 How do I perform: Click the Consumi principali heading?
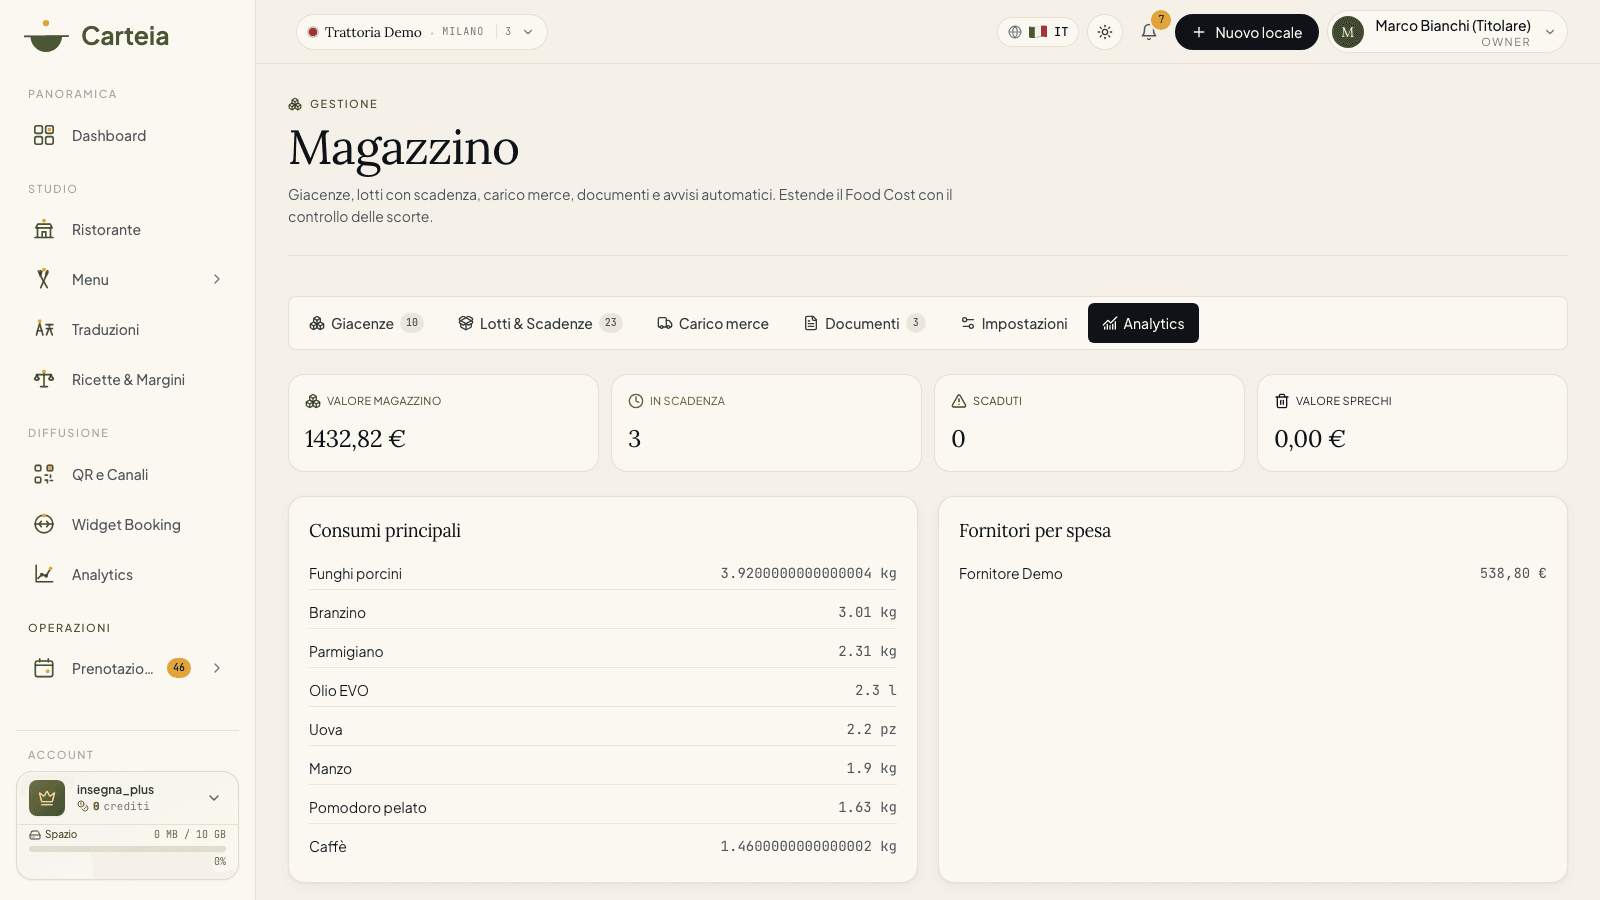385,531
